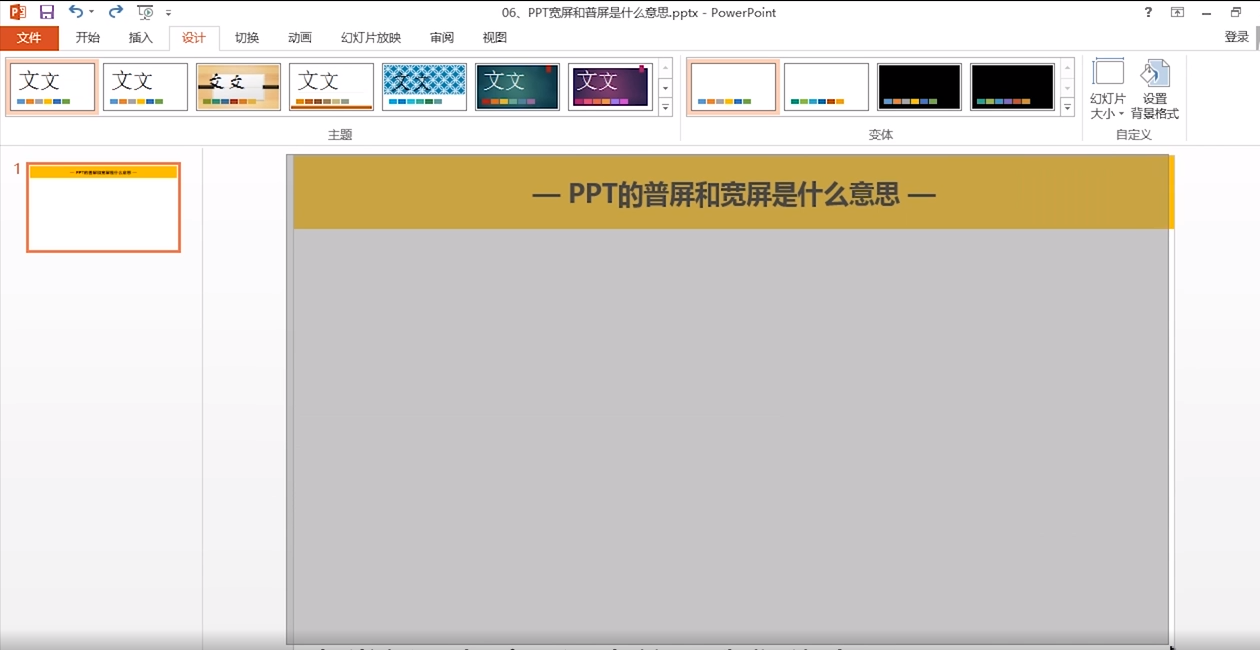Click the grey content area of the slide

[730, 436]
